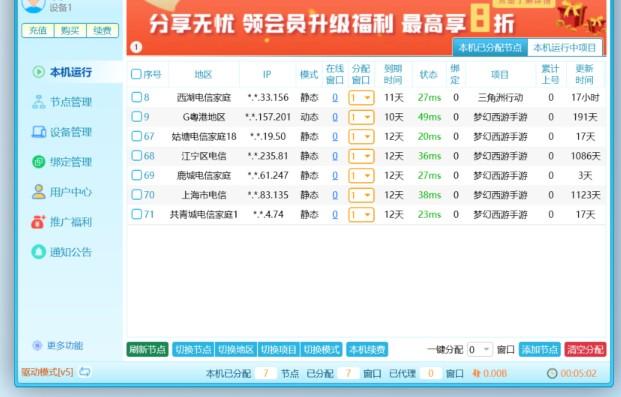Open 用户中心 in the sidebar
This screenshot has width=621, height=397.
coord(62,192)
